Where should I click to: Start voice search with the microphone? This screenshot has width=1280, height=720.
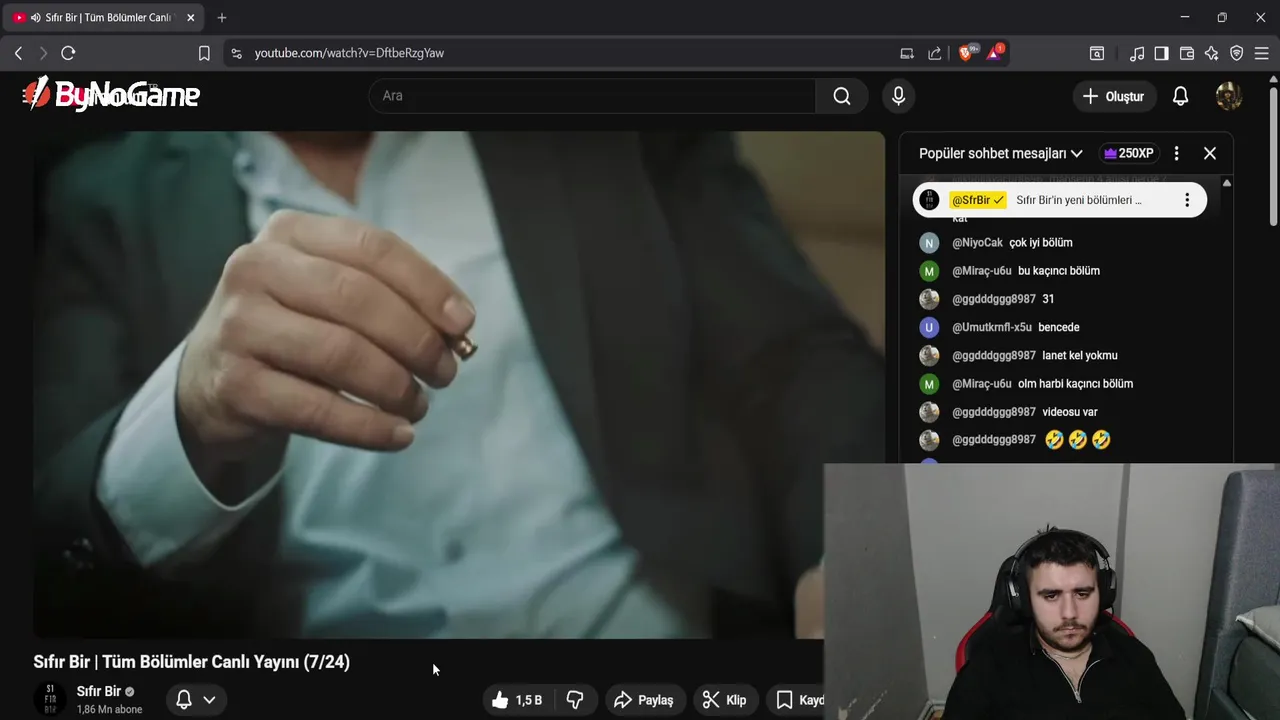pyautogui.click(x=898, y=96)
